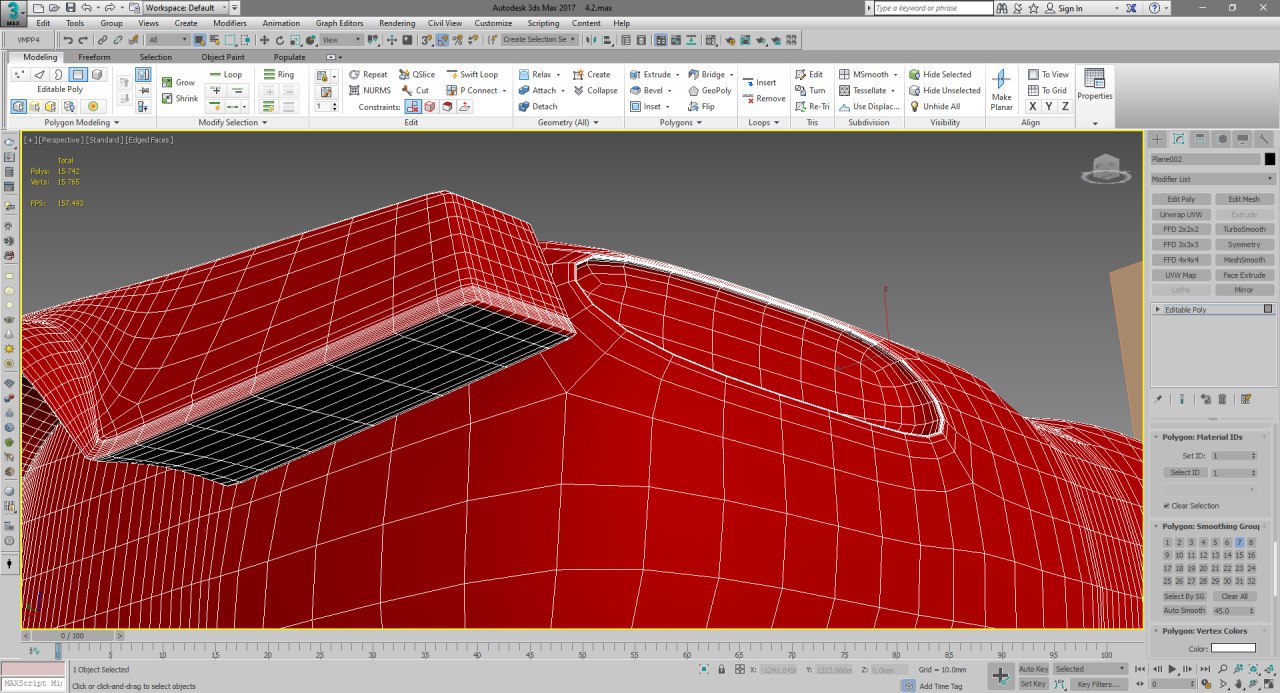The image size is (1280, 693).
Task: Expand the Geometry (All) panel
Action: click(568, 123)
